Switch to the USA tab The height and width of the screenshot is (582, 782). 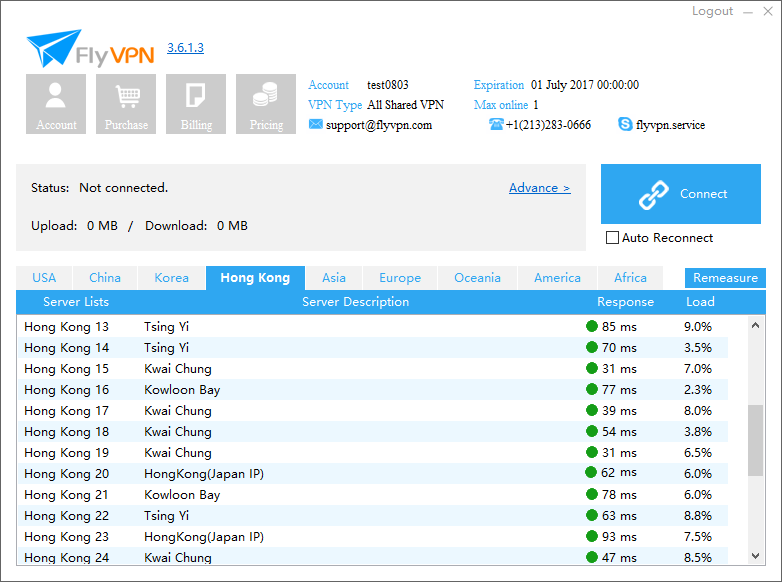click(x=44, y=278)
